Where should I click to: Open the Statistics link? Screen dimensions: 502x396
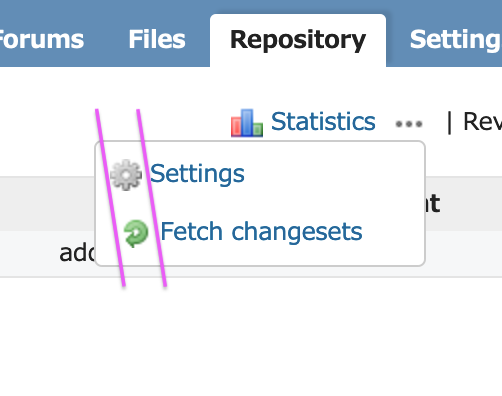point(323,121)
